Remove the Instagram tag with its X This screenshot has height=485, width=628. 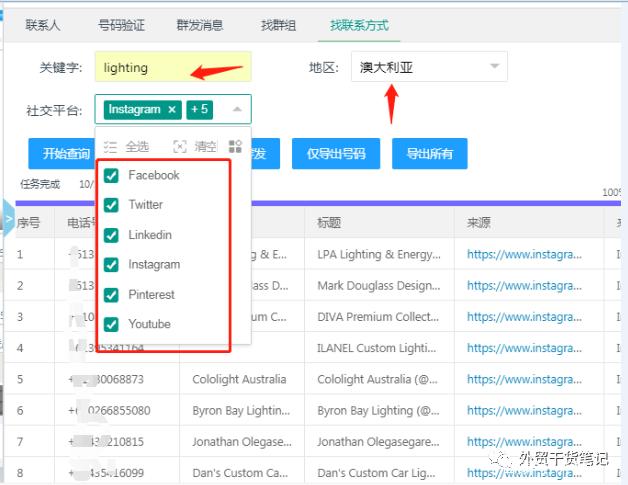pyautogui.click(x=172, y=109)
